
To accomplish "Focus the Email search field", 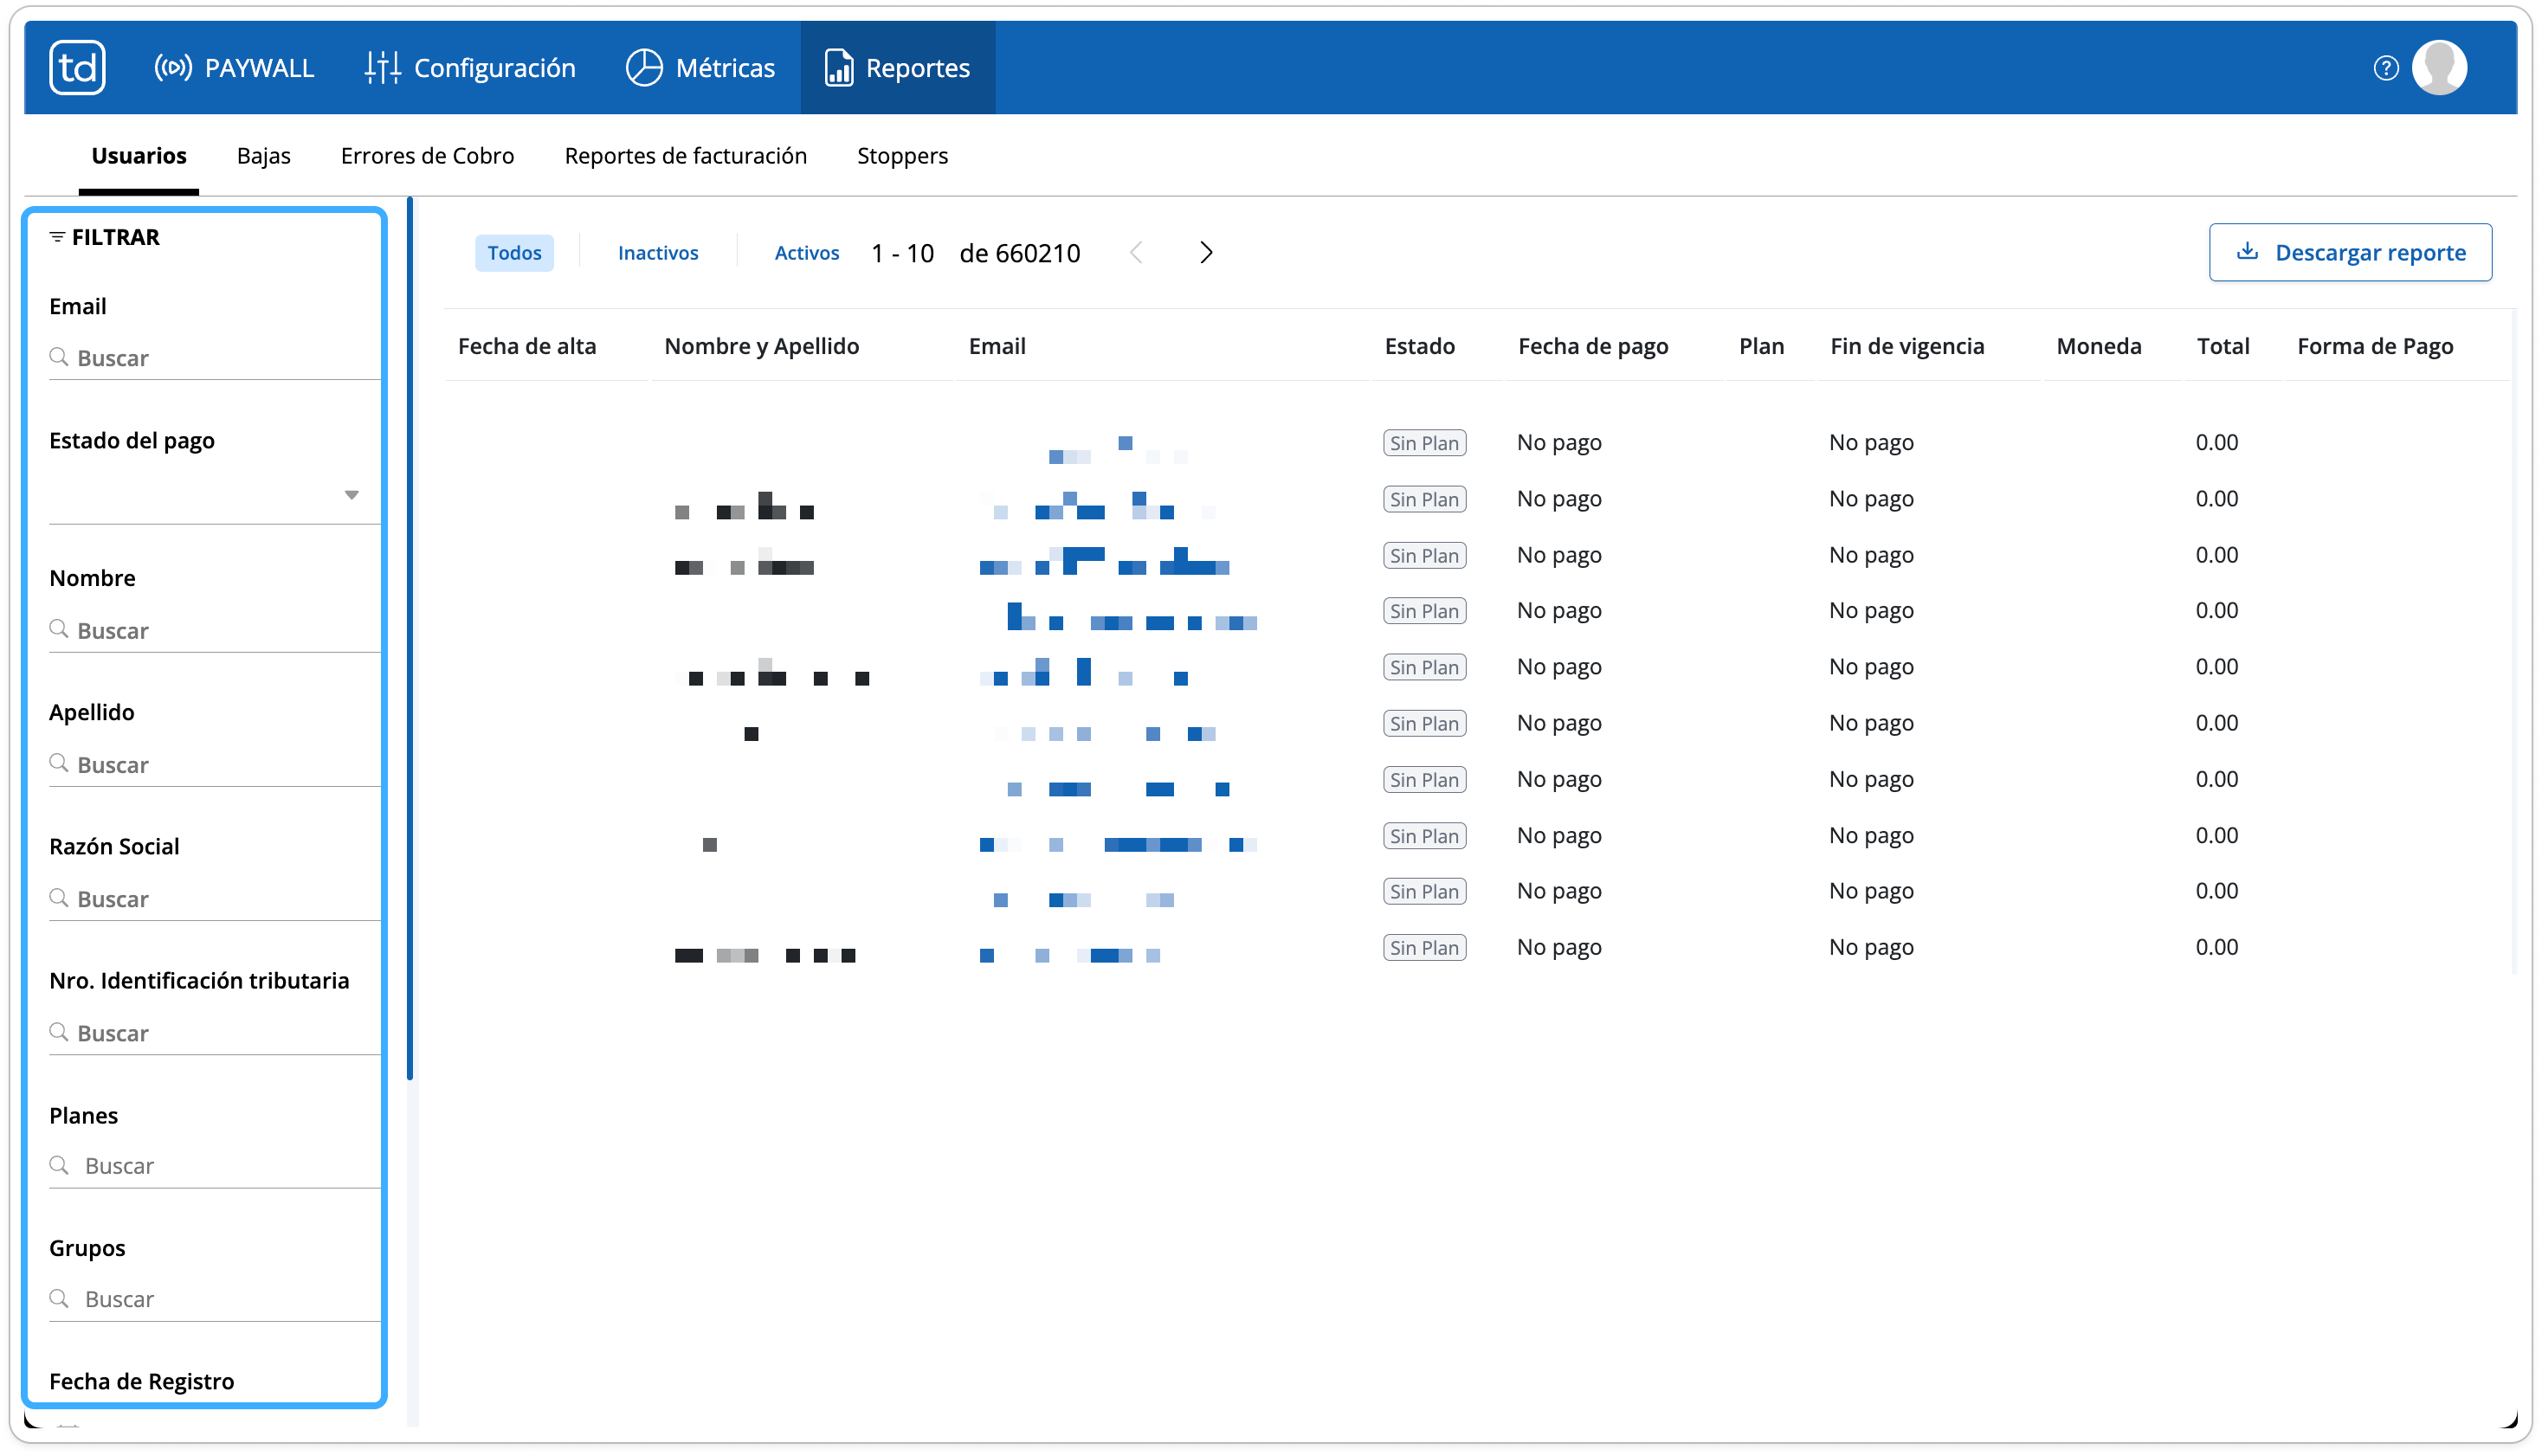I will pos(215,358).
